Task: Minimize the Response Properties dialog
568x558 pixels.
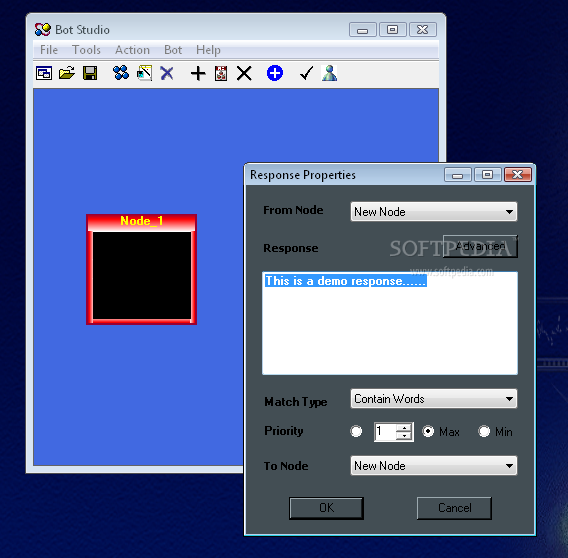Action: (458, 175)
